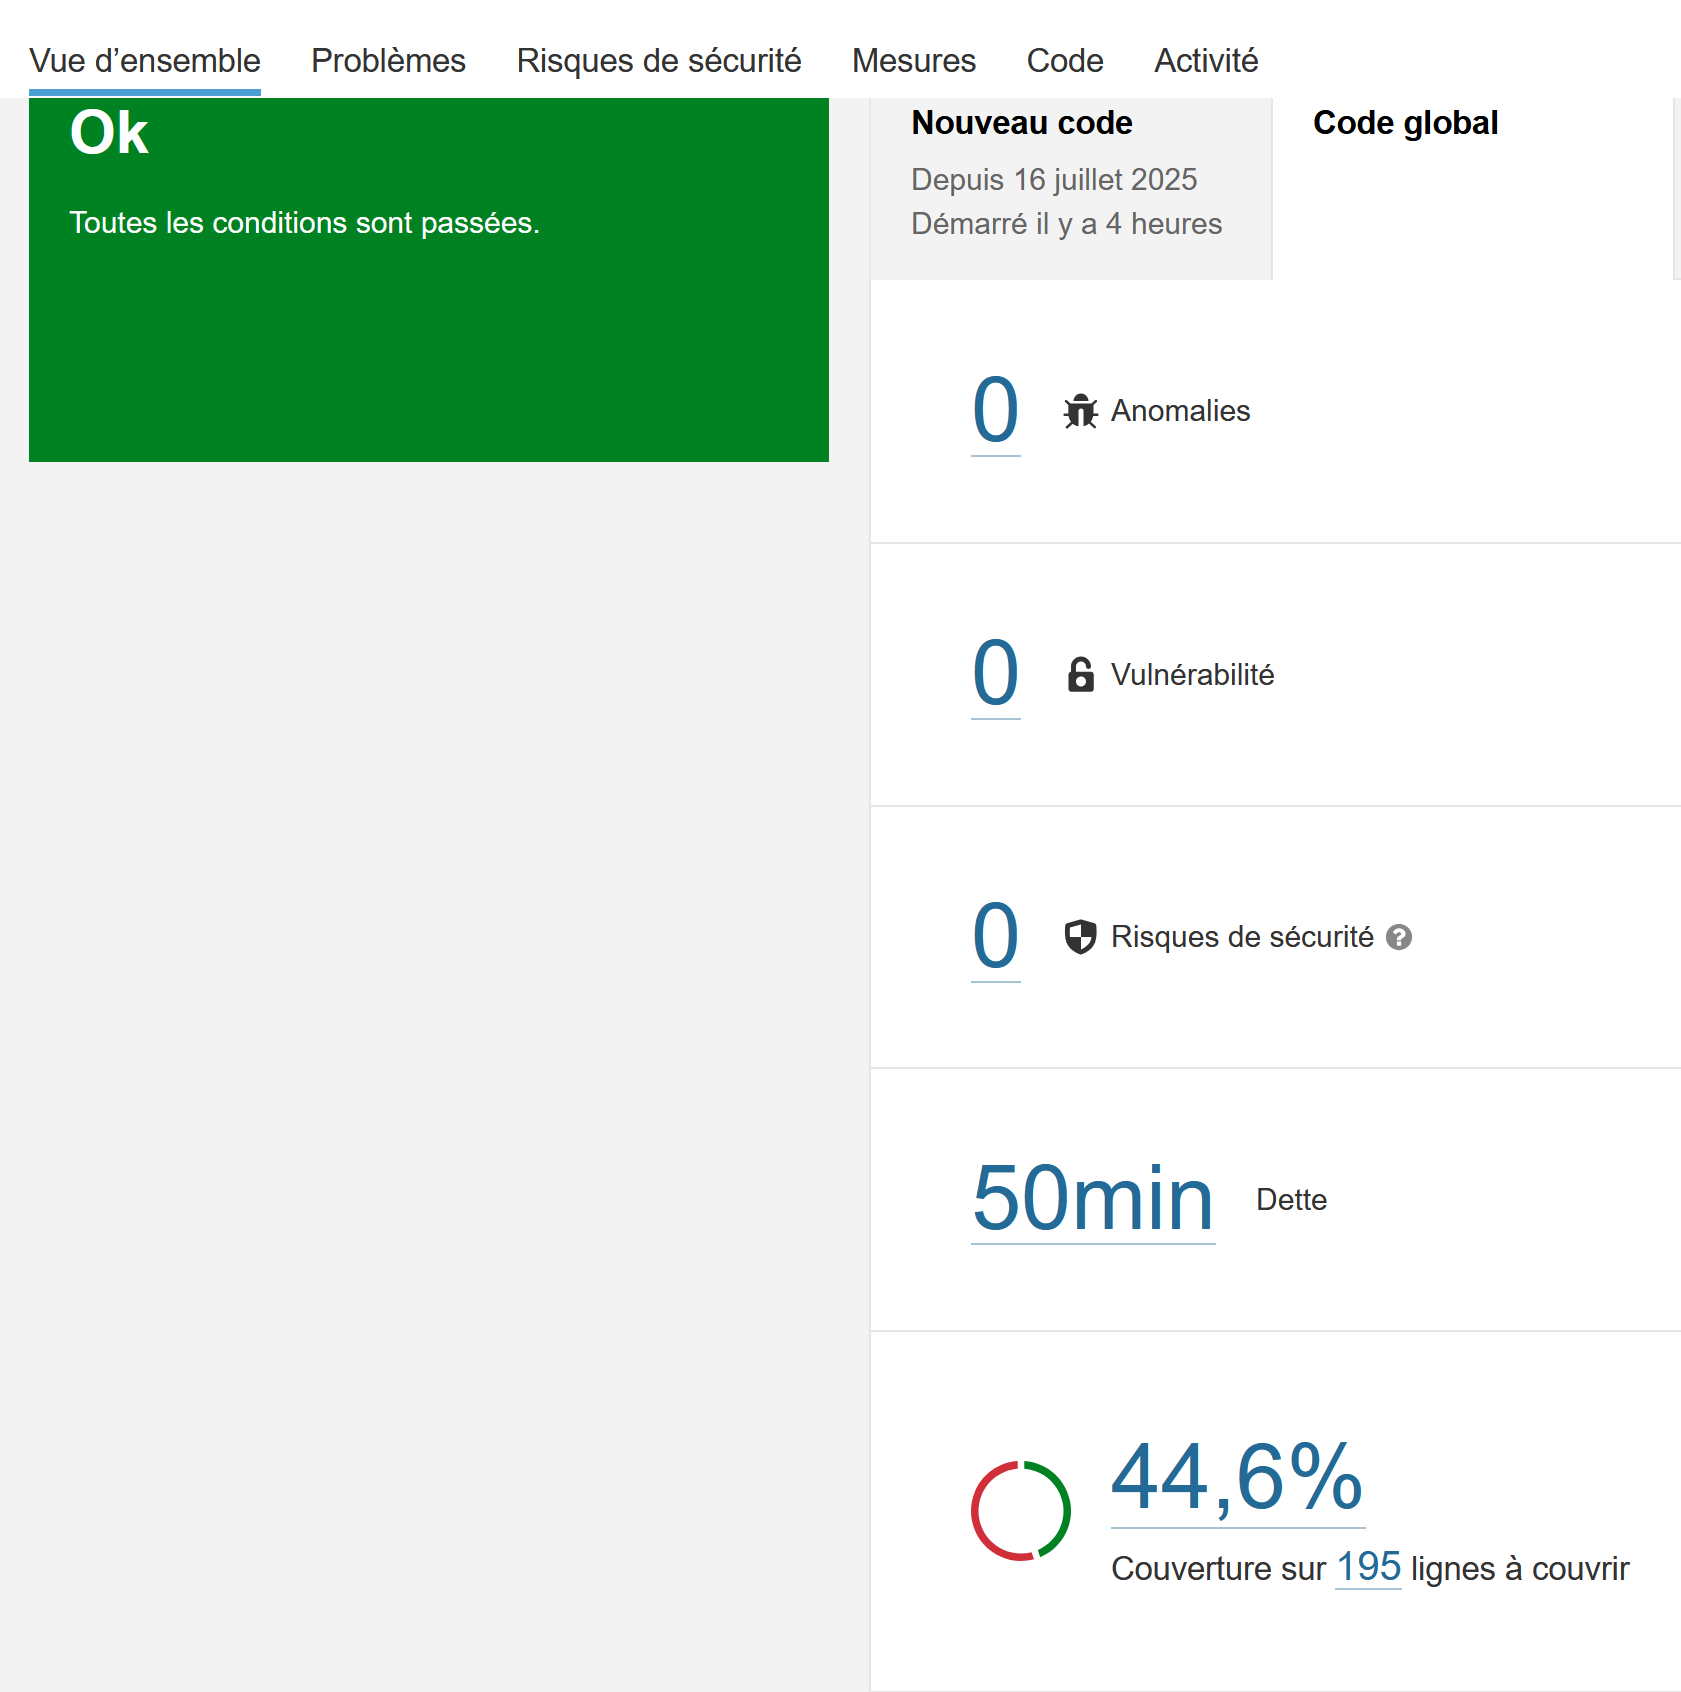
Task: Click the Dette label
Action: pos(1291,1200)
